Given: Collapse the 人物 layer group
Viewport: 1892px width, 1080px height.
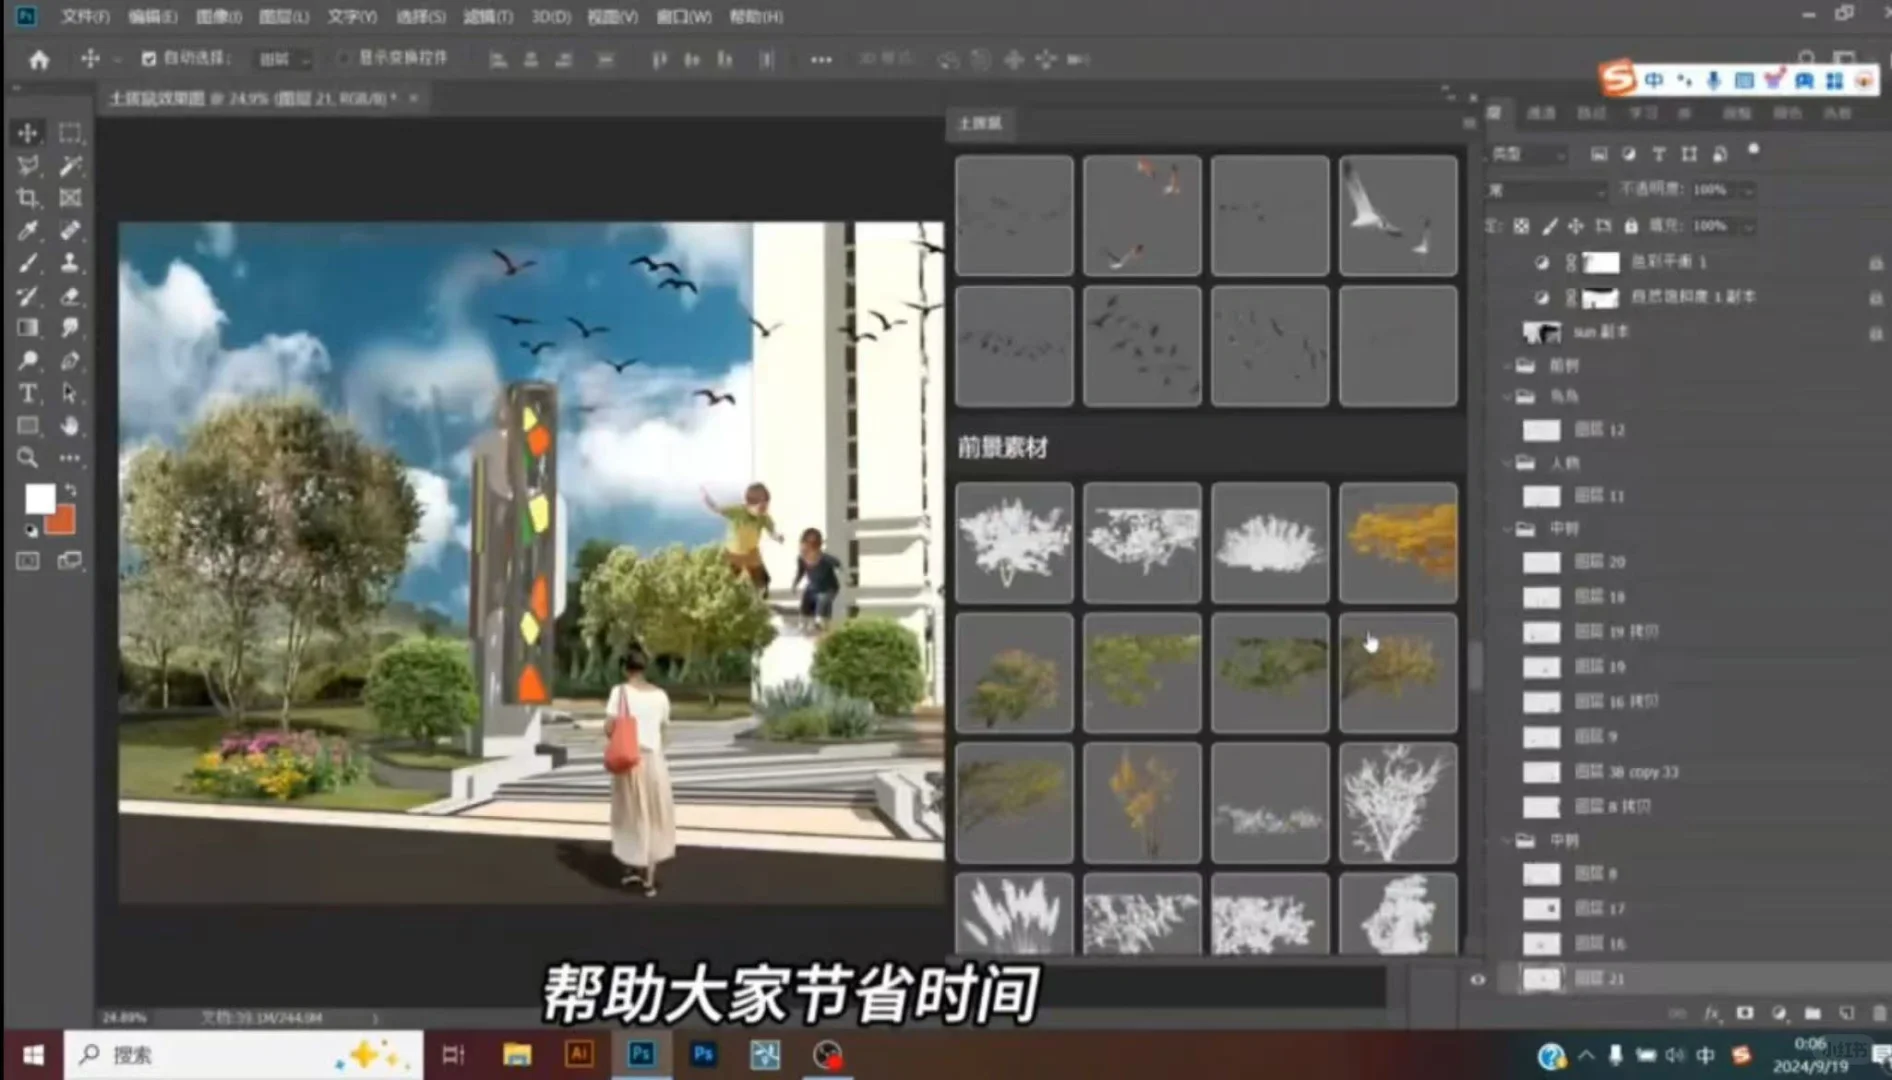Looking at the screenshot, I should tap(1507, 463).
